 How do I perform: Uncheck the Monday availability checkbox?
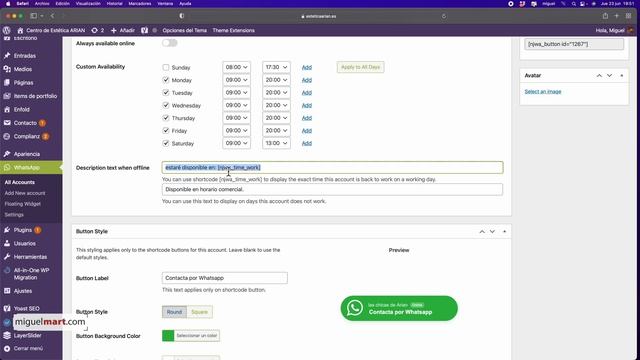166,80
